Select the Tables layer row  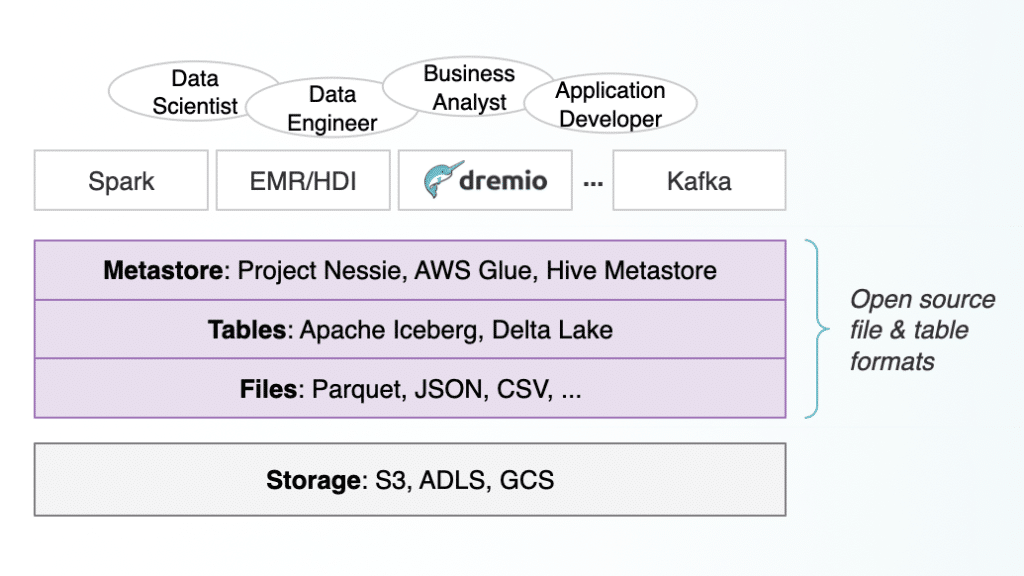[x=410, y=329]
